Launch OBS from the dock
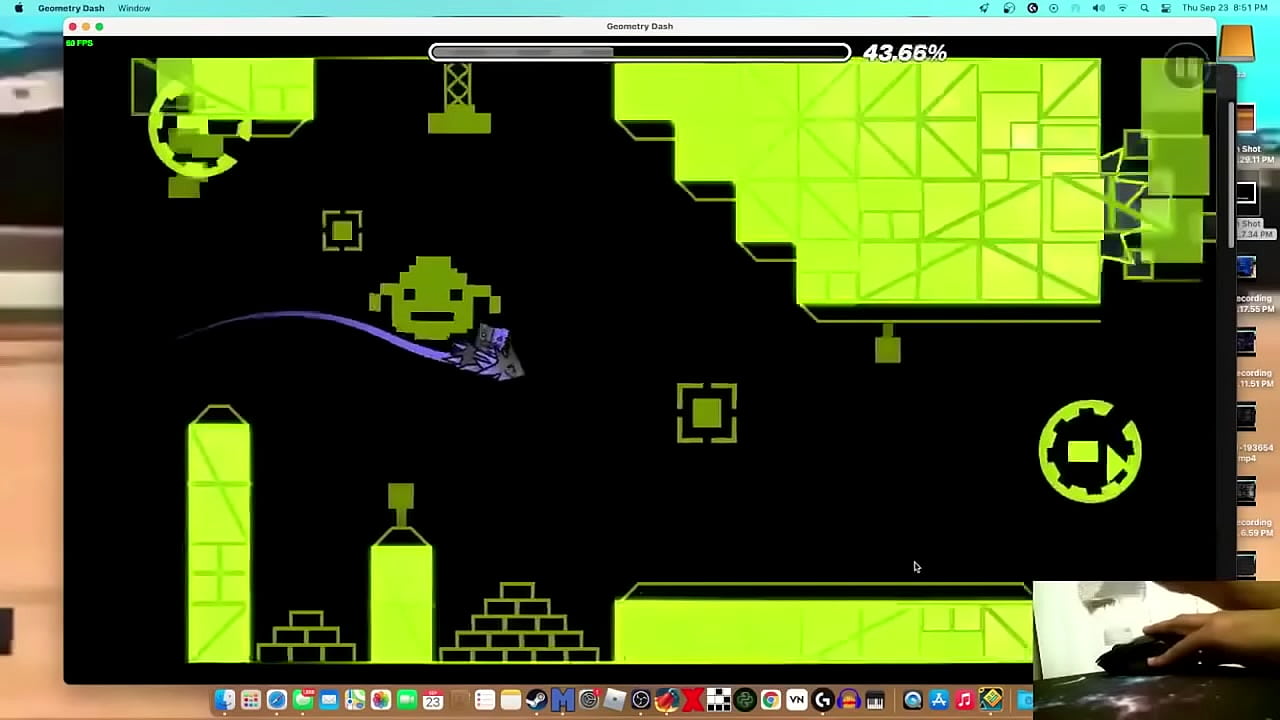The width and height of the screenshot is (1280, 720). point(641,700)
